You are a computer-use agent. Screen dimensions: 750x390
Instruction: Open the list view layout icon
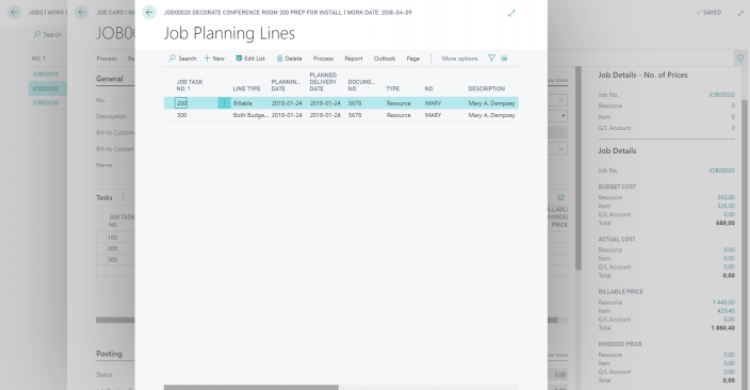click(504, 58)
